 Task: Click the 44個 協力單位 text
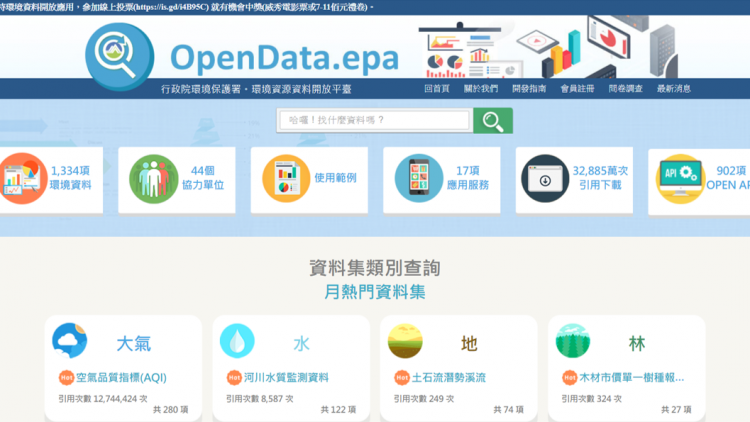click(x=203, y=178)
